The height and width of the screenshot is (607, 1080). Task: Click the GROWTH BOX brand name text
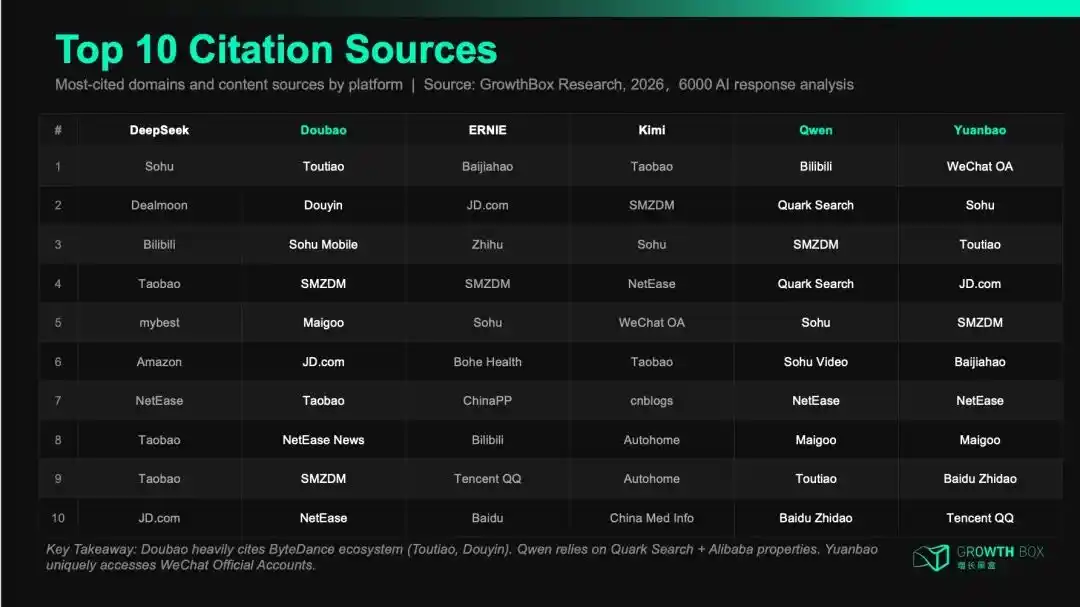tap(1000, 552)
